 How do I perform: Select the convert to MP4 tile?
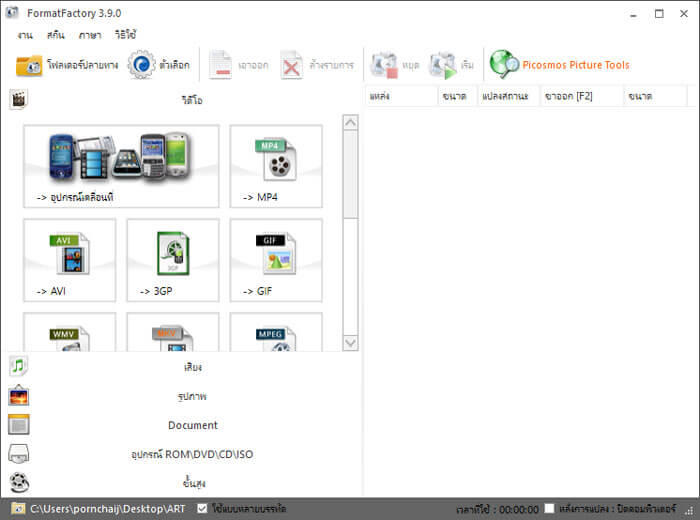(276, 166)
